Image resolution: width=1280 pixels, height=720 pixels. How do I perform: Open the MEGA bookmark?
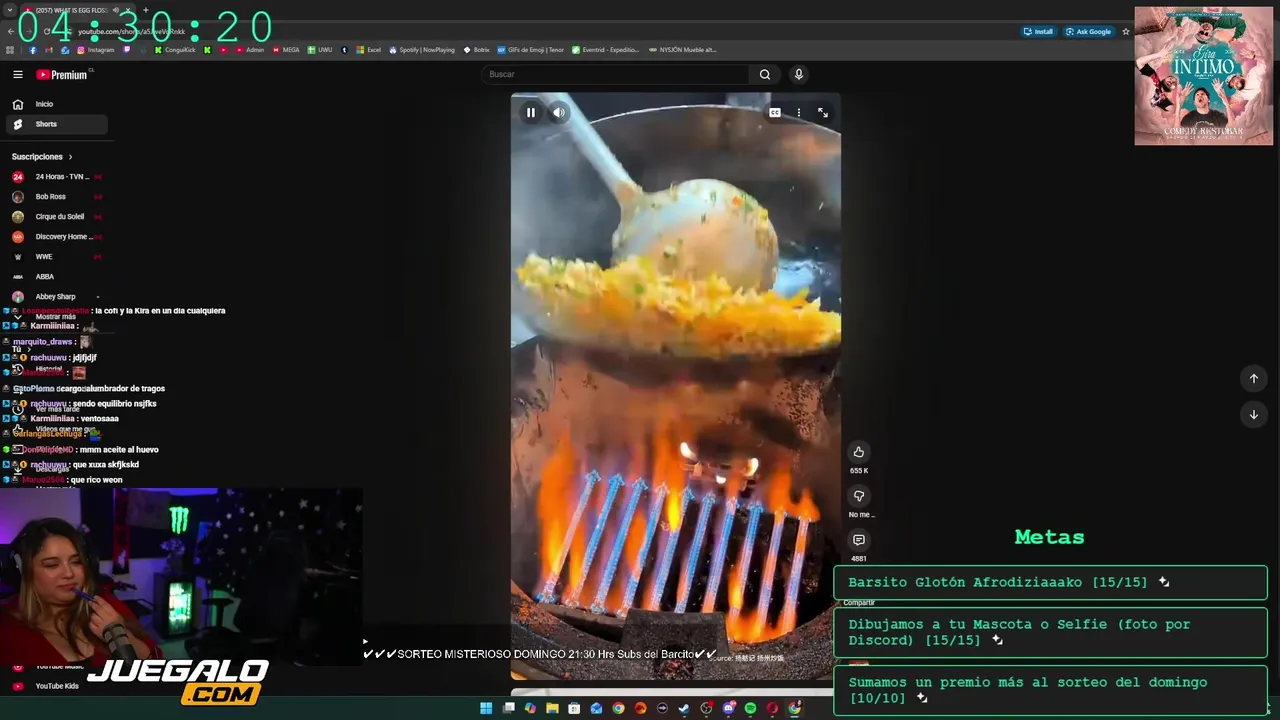286,50
